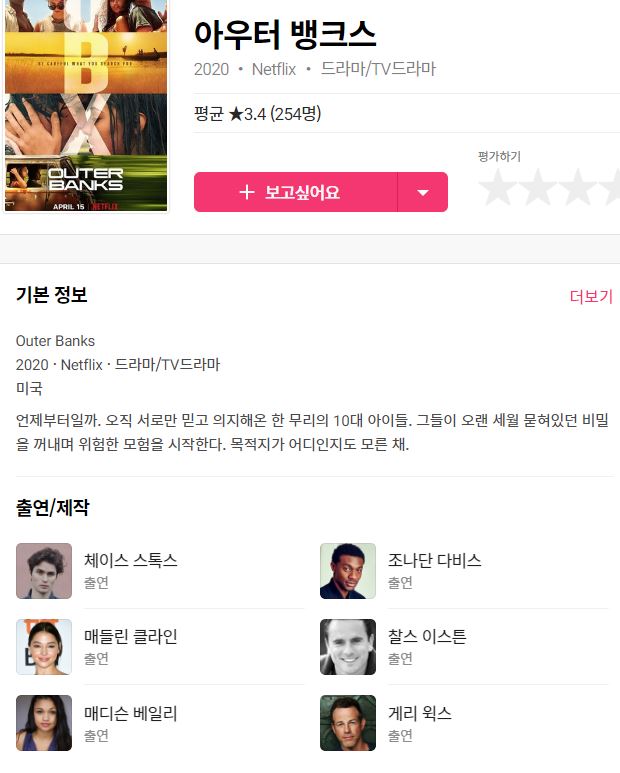Open cast member name 게리 윅스
The width and height of the screenshot is (620, 773).
(420, 712)
